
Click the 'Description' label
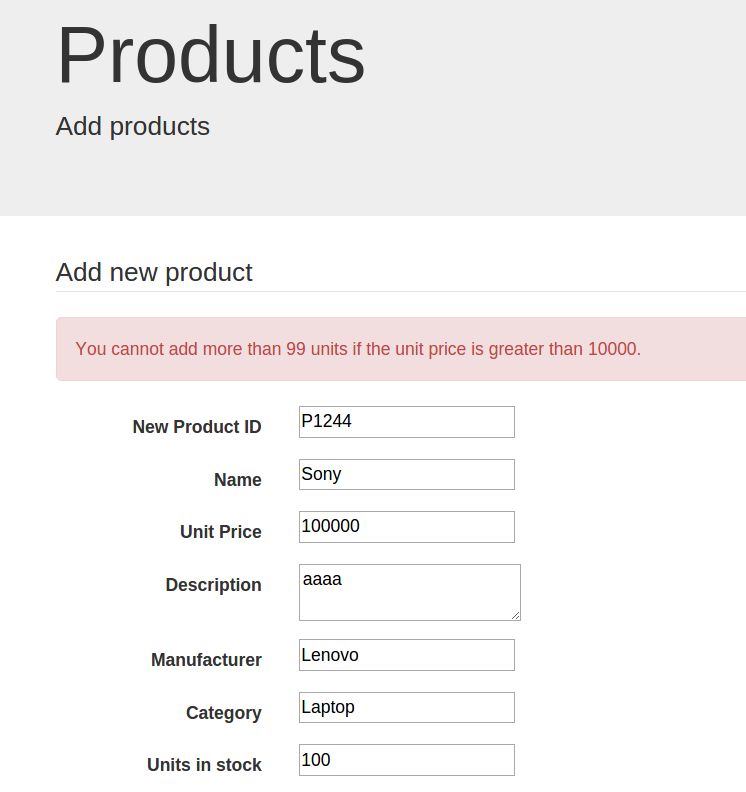point(214,585)
